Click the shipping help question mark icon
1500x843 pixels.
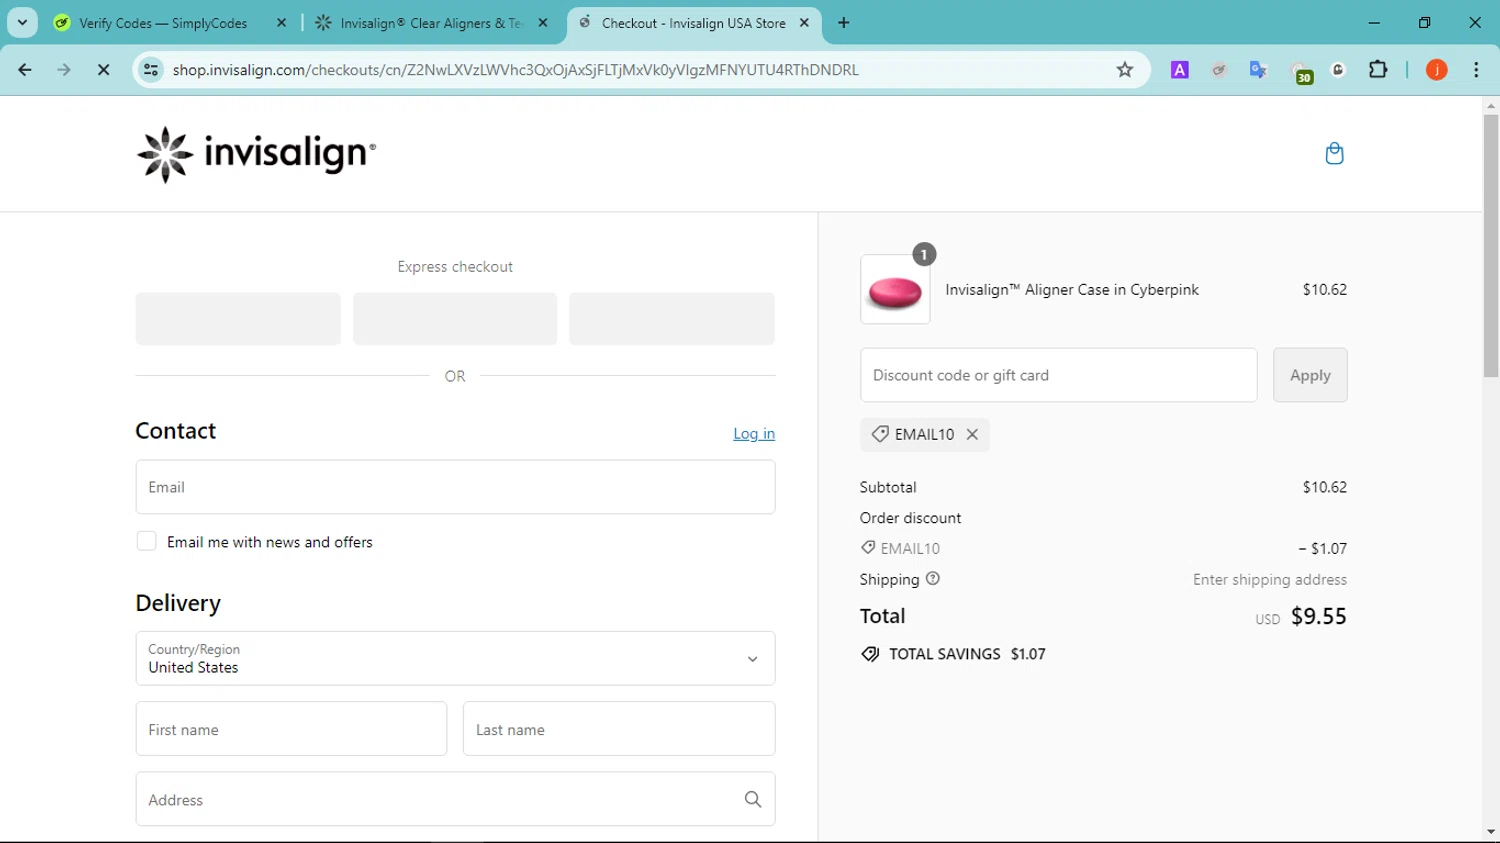pyautogui.click(x=933, y=579)
